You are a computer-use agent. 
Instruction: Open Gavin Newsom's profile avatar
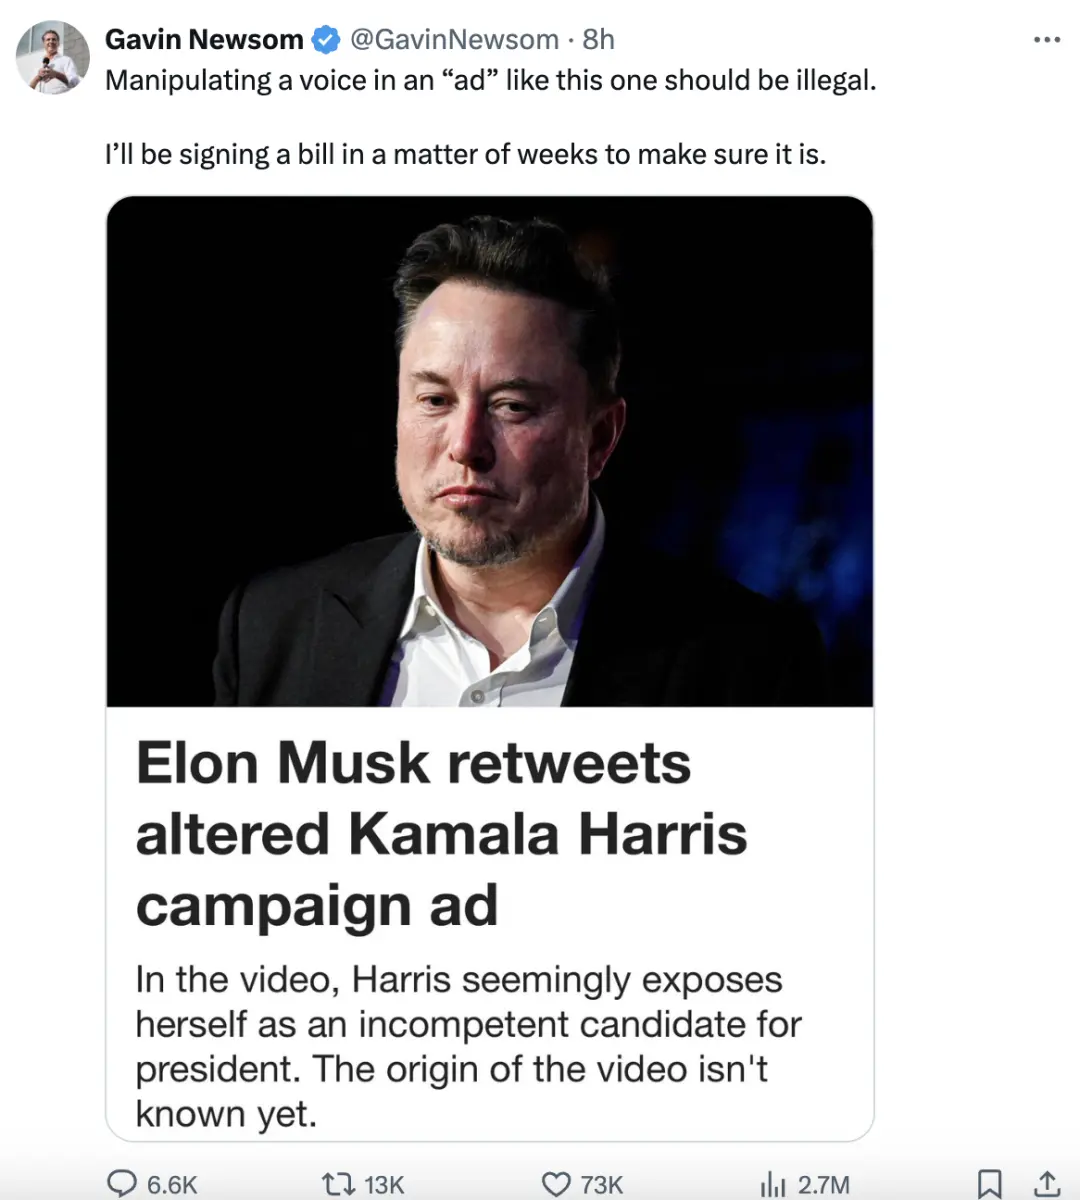point(53,57)
